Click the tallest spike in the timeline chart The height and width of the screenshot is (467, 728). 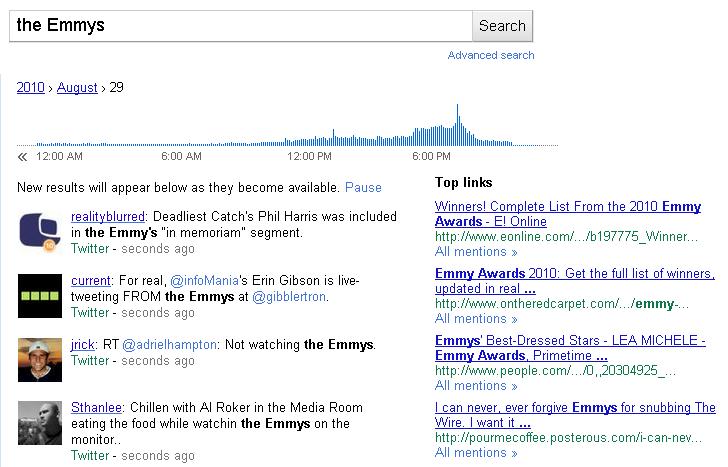pos(457,125)
